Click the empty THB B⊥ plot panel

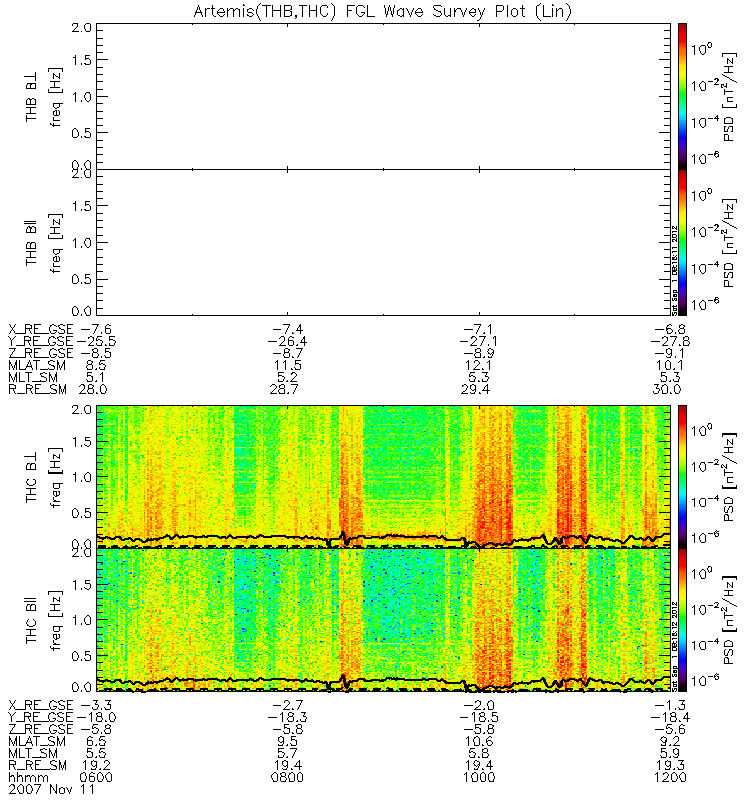383,96
